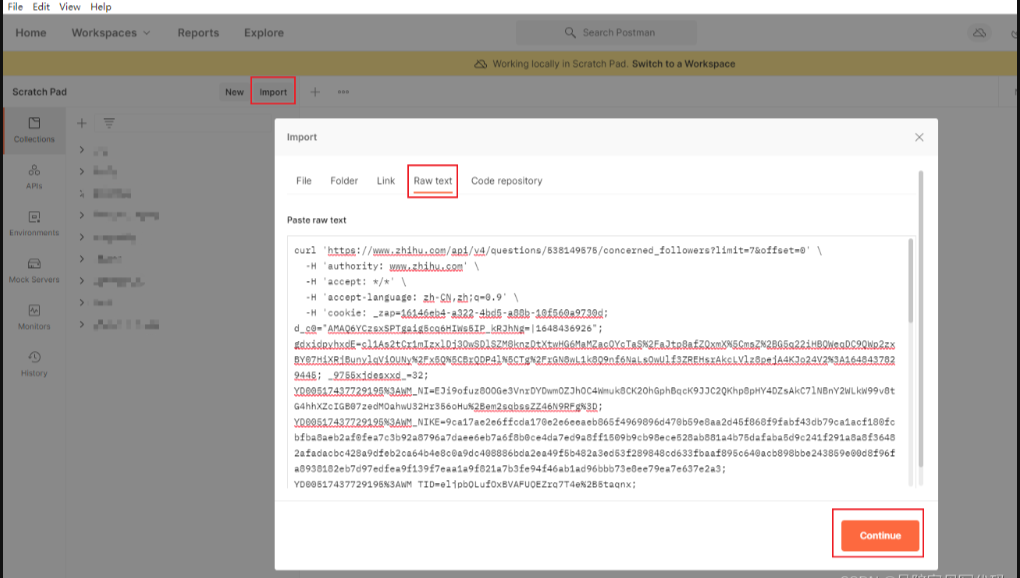
Task: Switch to the Link import tab
Action: point(386,181)
